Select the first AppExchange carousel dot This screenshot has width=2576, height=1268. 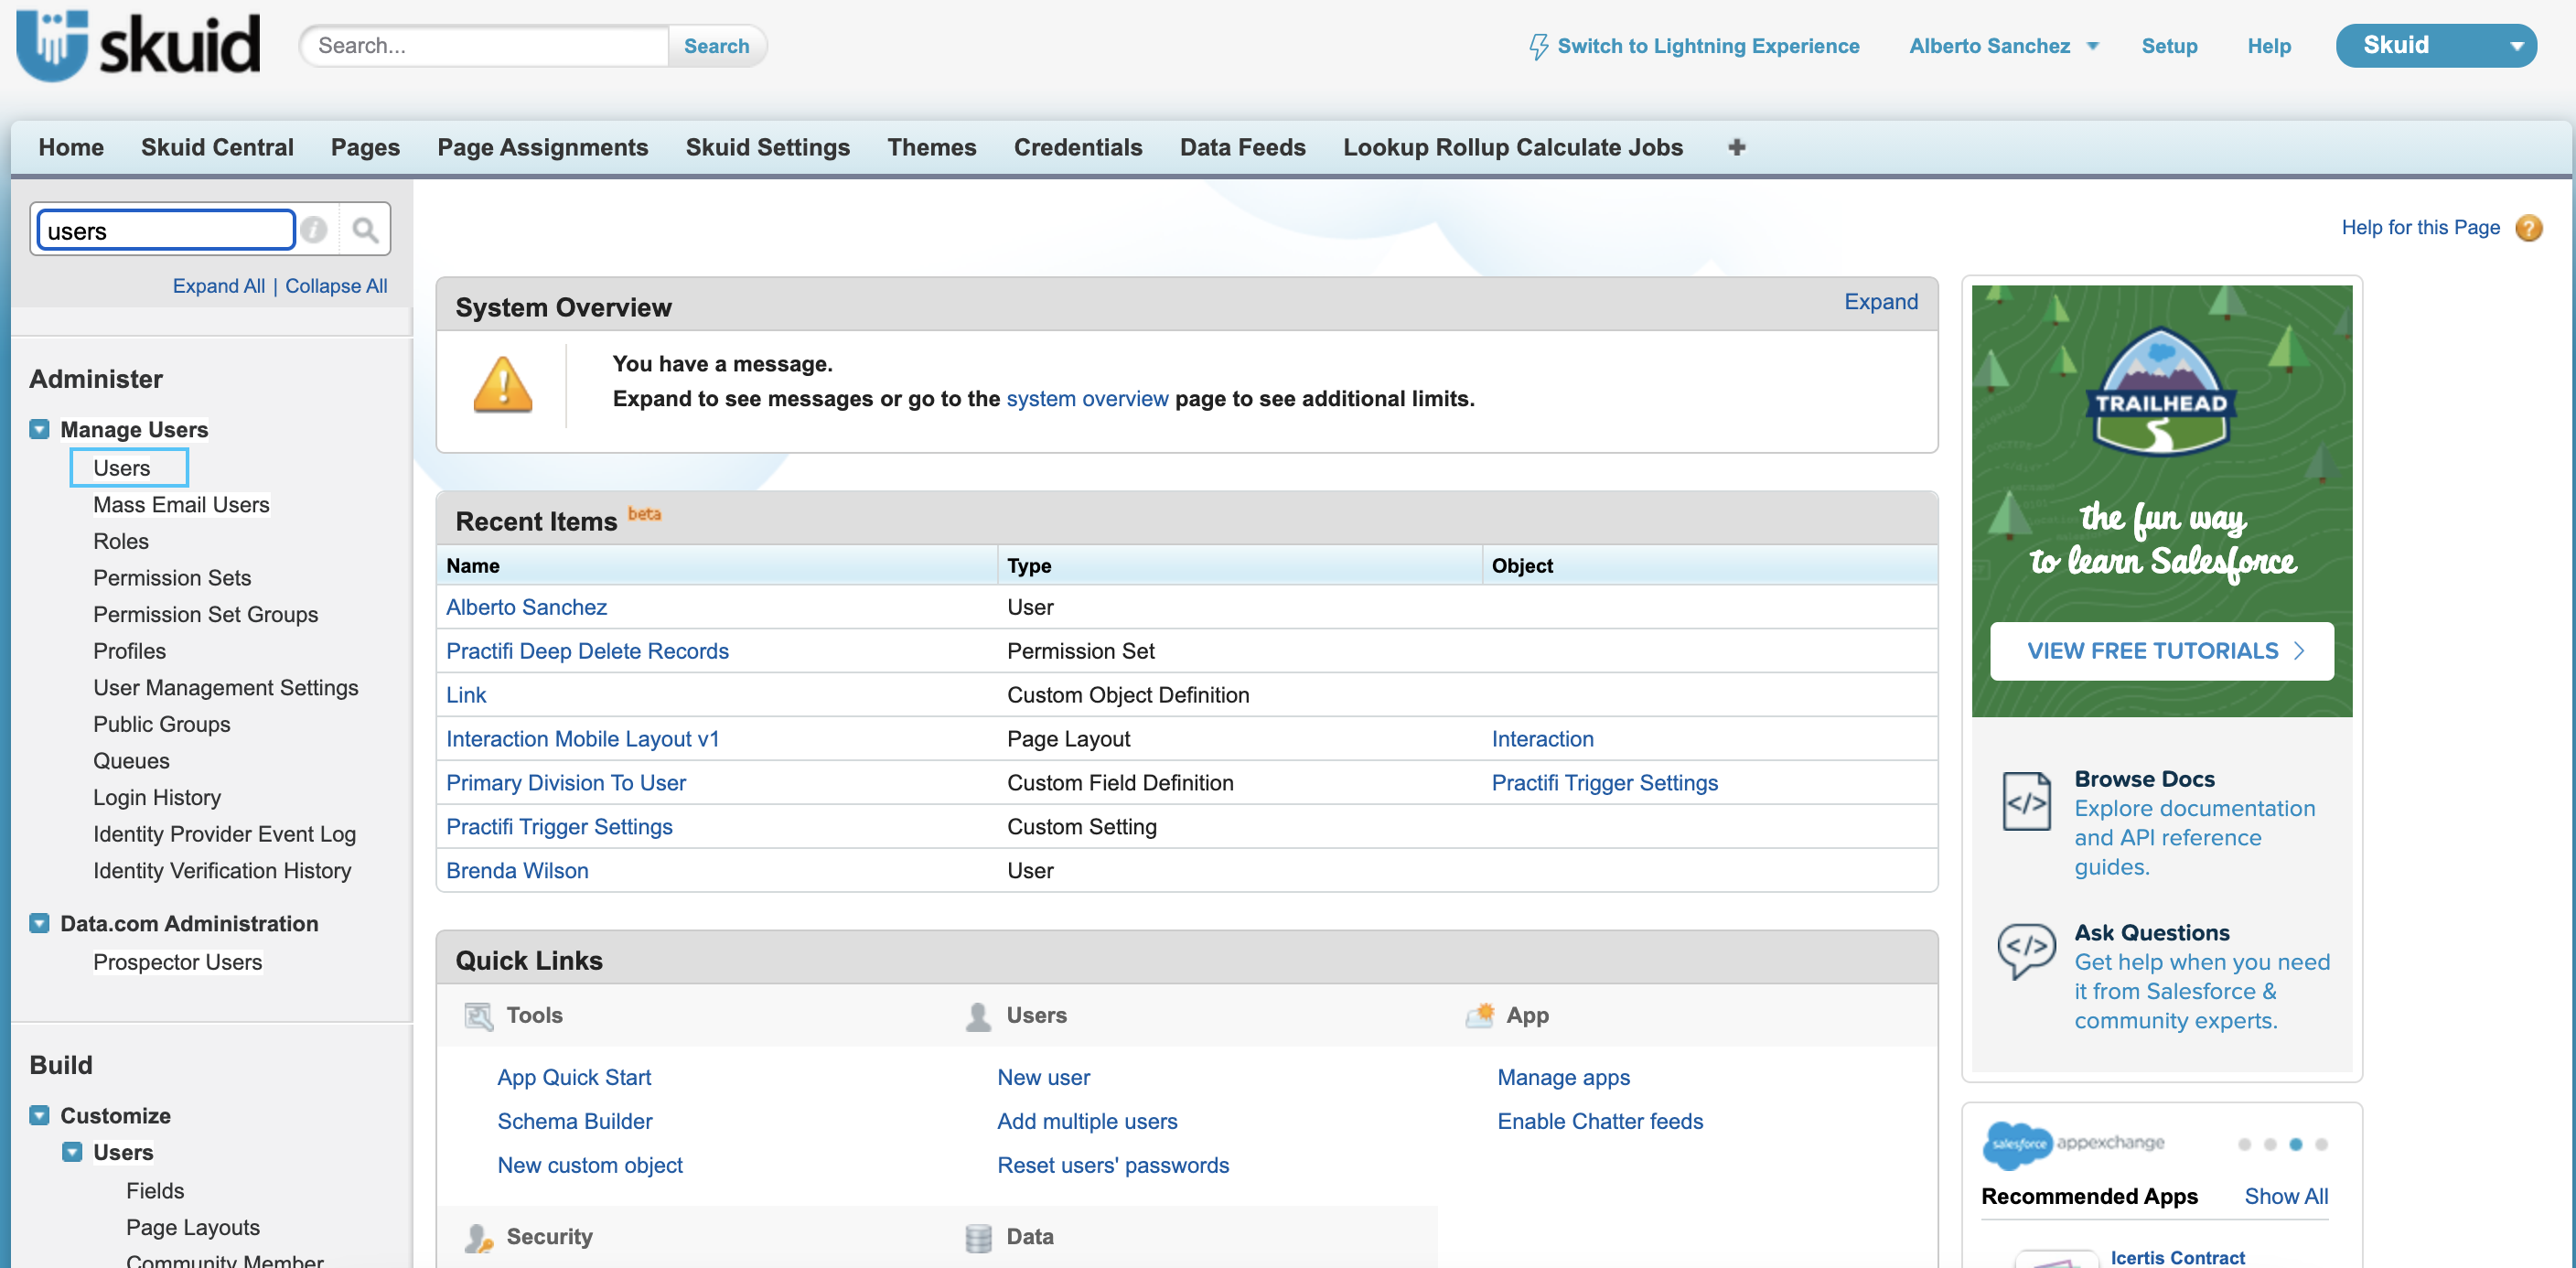(2244, 1145)
